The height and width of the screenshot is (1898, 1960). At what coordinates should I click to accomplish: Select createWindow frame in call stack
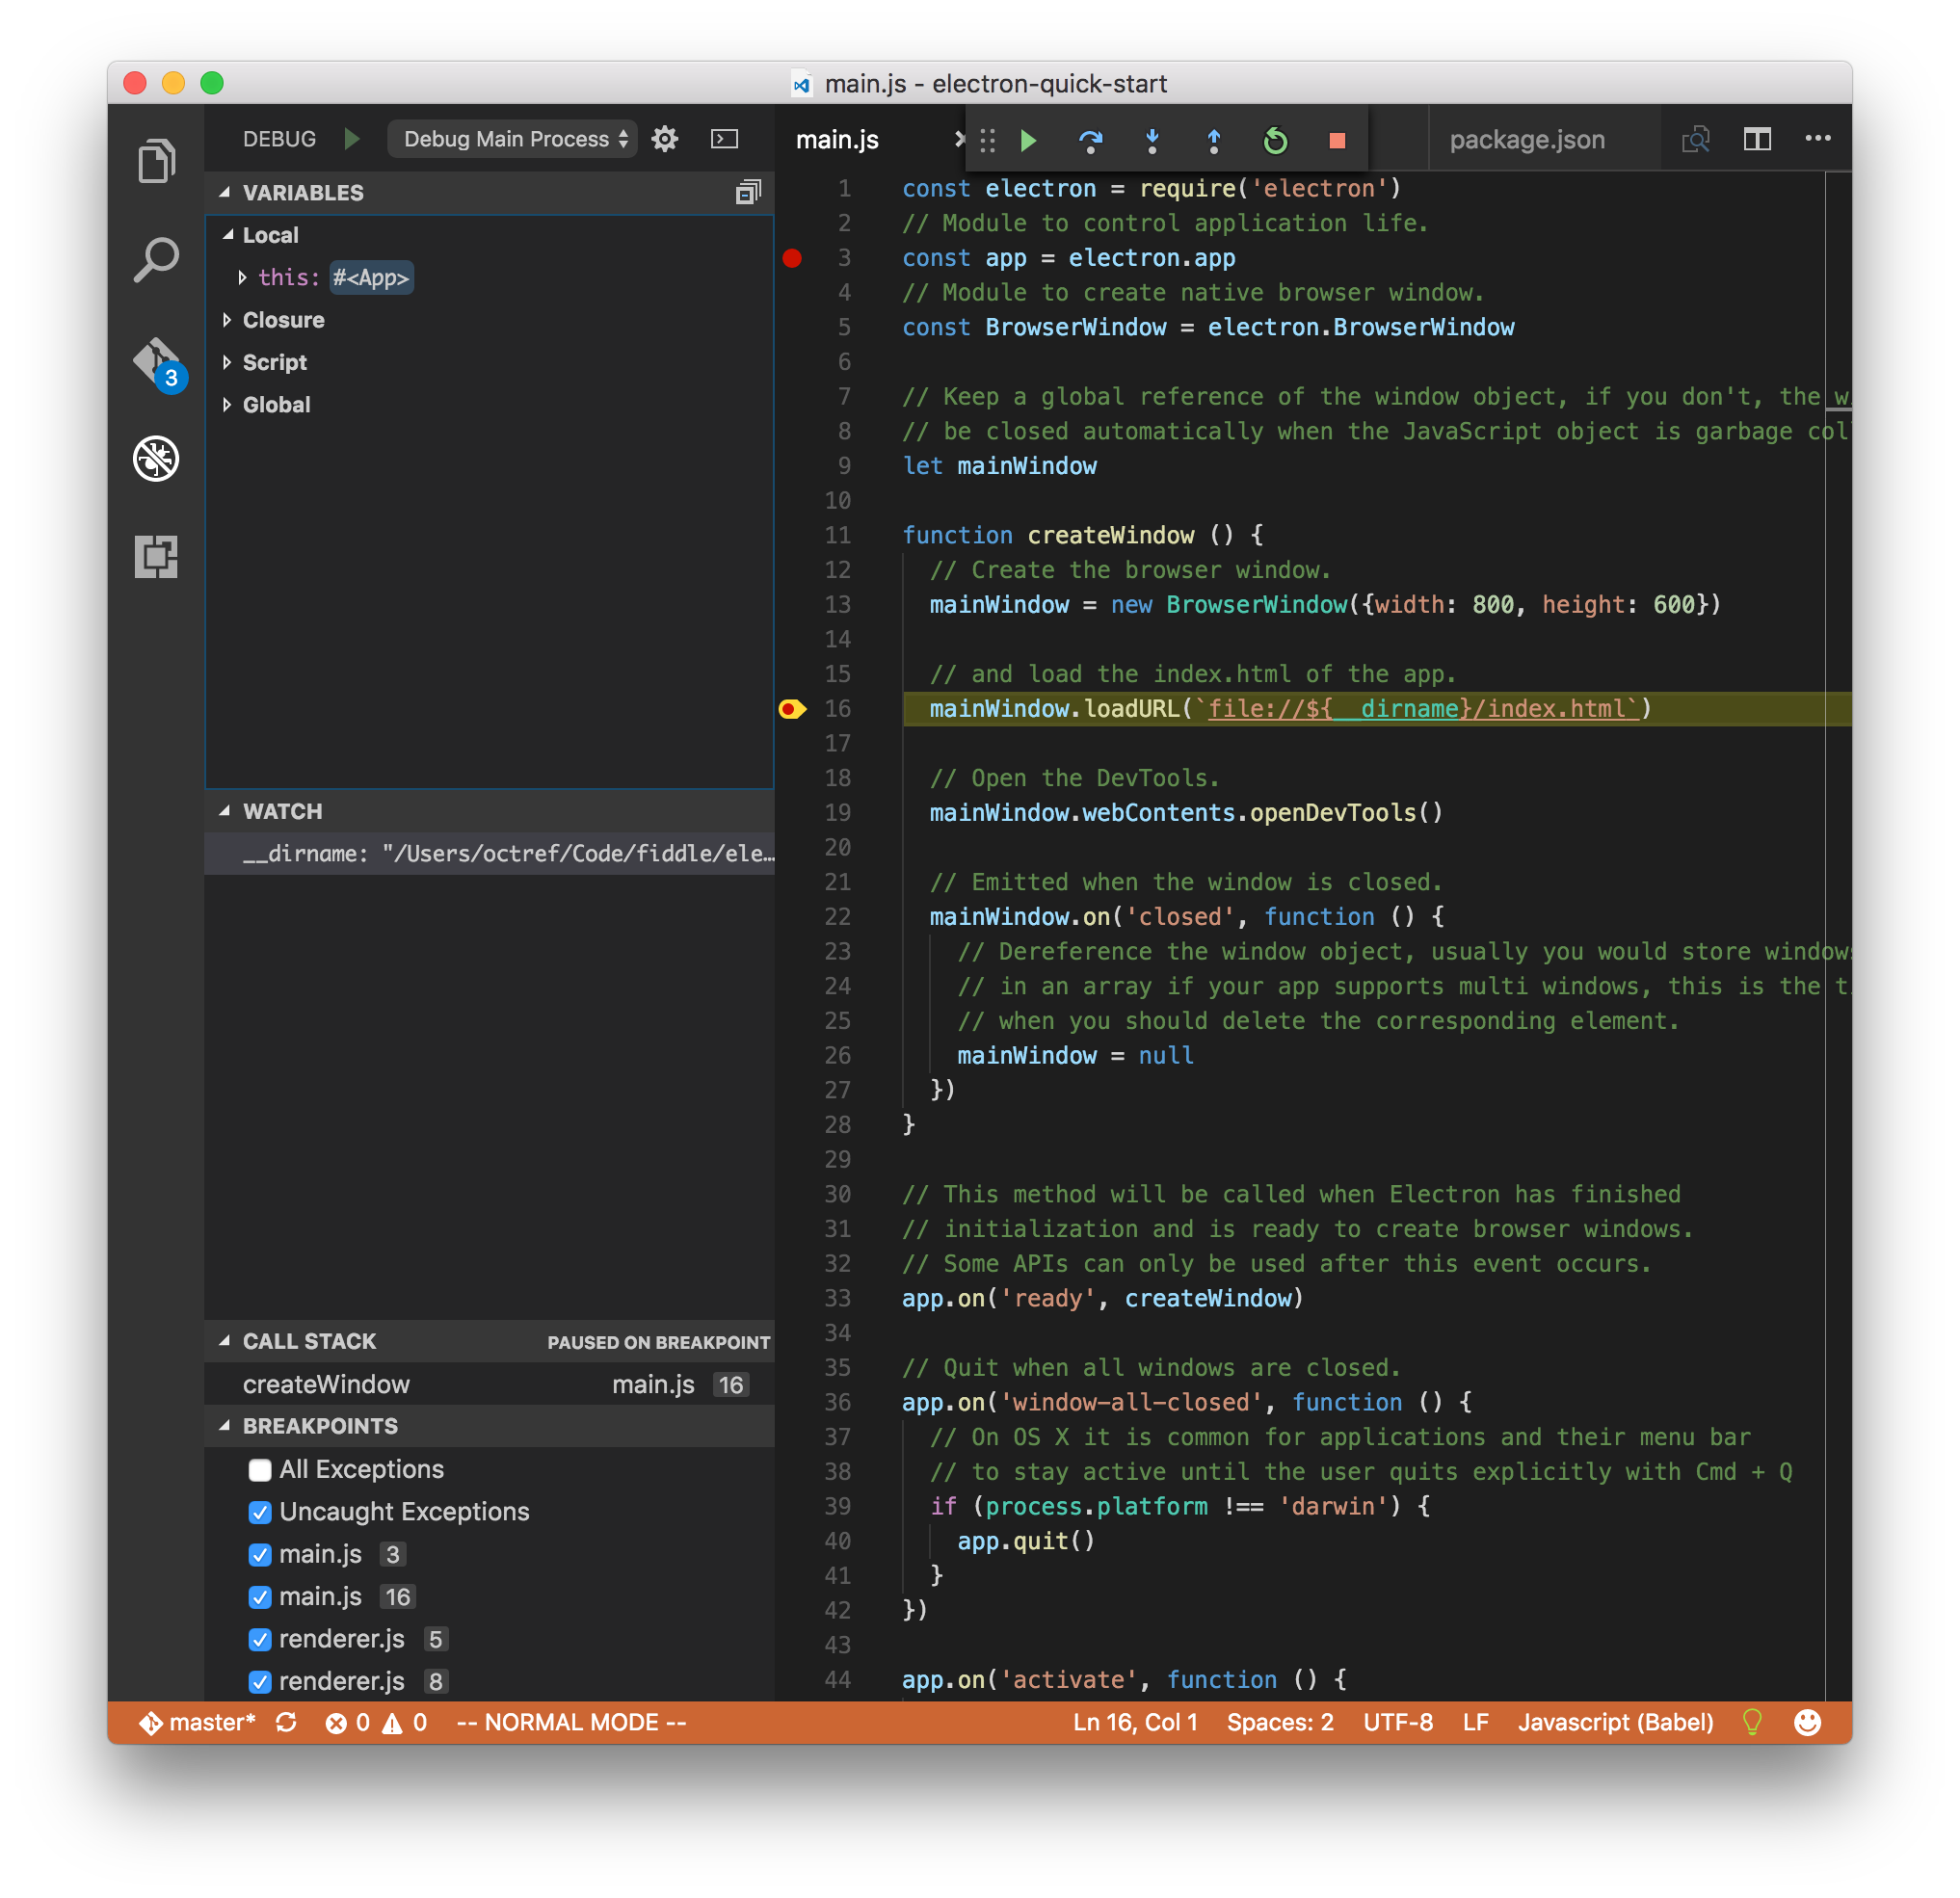pyautogui.click(x=326, y=1384)
